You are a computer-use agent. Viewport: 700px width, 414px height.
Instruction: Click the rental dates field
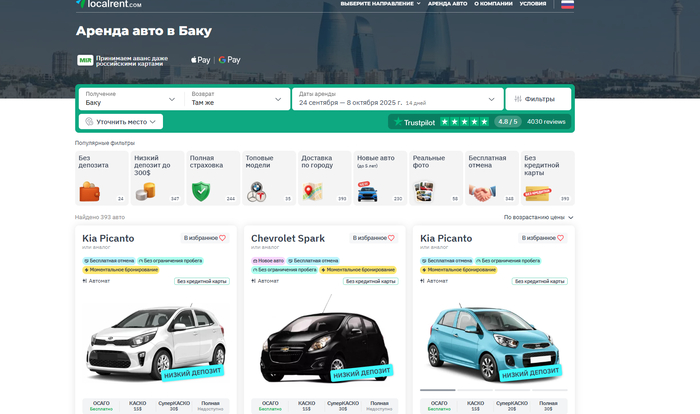coord(396,99)
